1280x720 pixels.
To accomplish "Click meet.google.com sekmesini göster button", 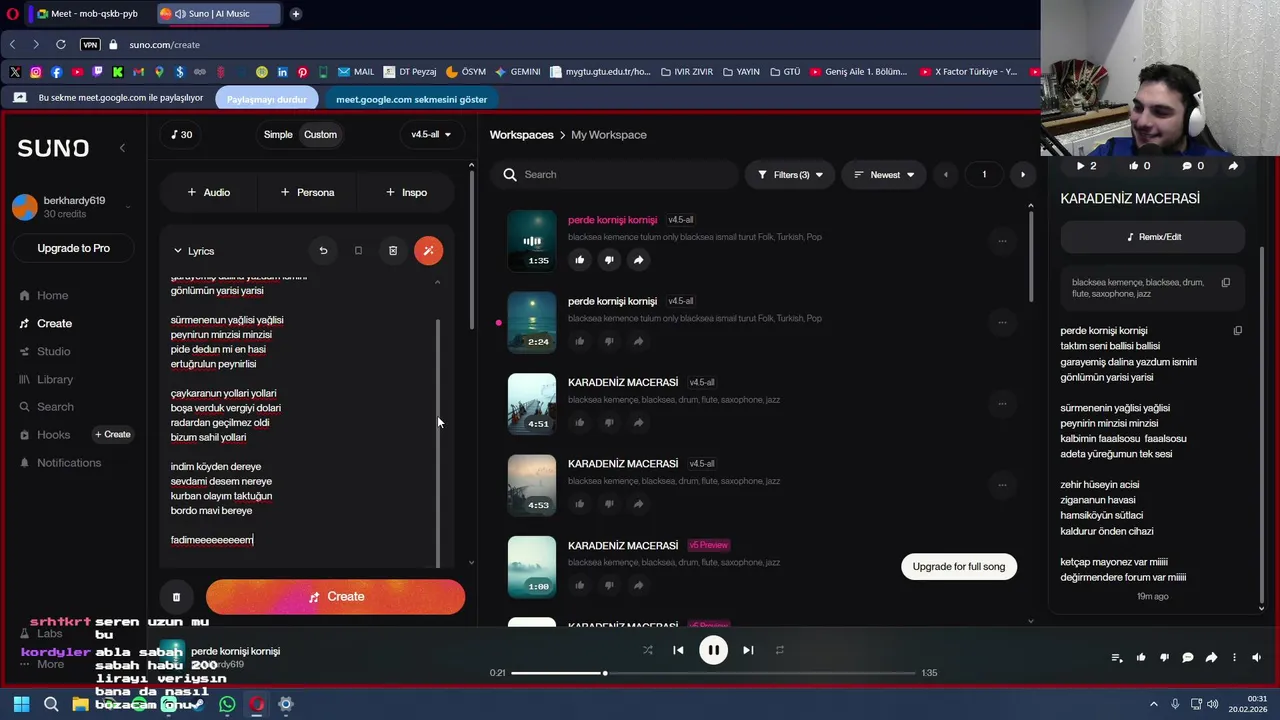I will (412, 99).
